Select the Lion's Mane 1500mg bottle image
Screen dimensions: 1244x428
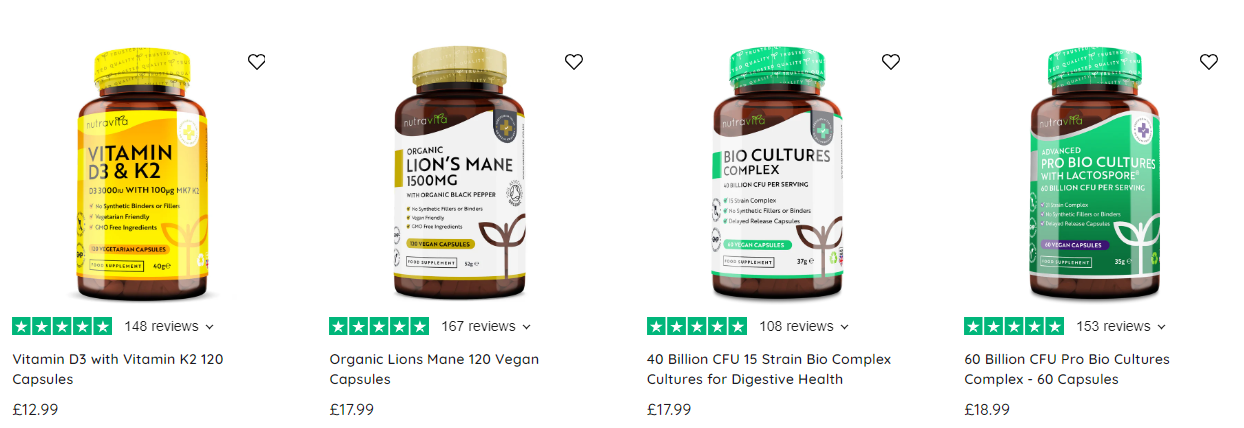click(462, 174)
